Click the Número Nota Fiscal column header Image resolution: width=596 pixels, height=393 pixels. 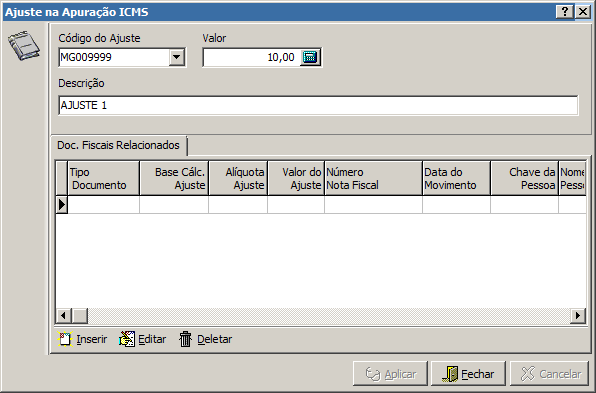[x=373, y=178]
